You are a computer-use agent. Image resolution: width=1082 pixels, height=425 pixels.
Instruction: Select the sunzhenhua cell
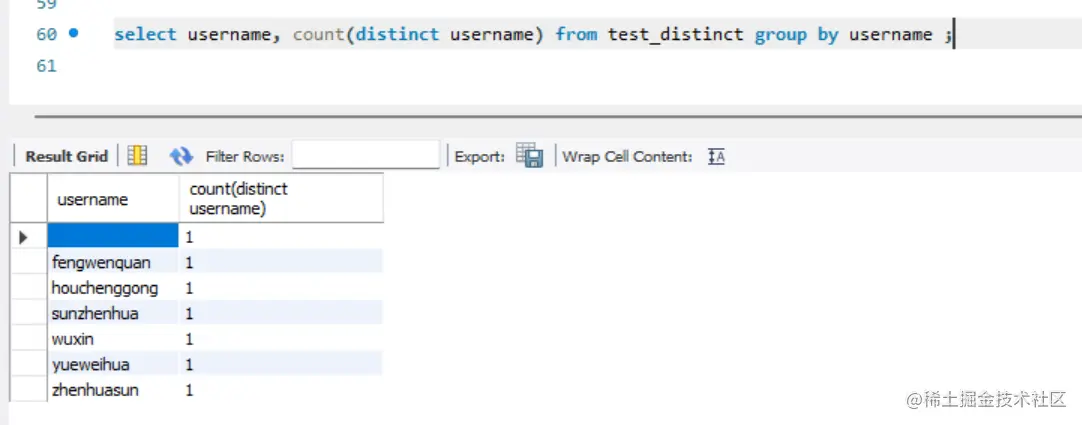pyautogui.click(x=113, y=313)
